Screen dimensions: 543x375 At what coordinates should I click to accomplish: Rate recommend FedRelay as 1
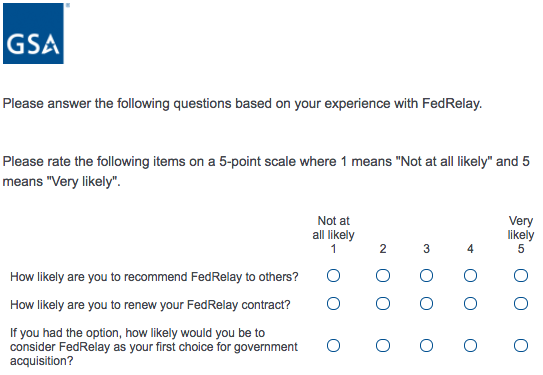[333, 276]
